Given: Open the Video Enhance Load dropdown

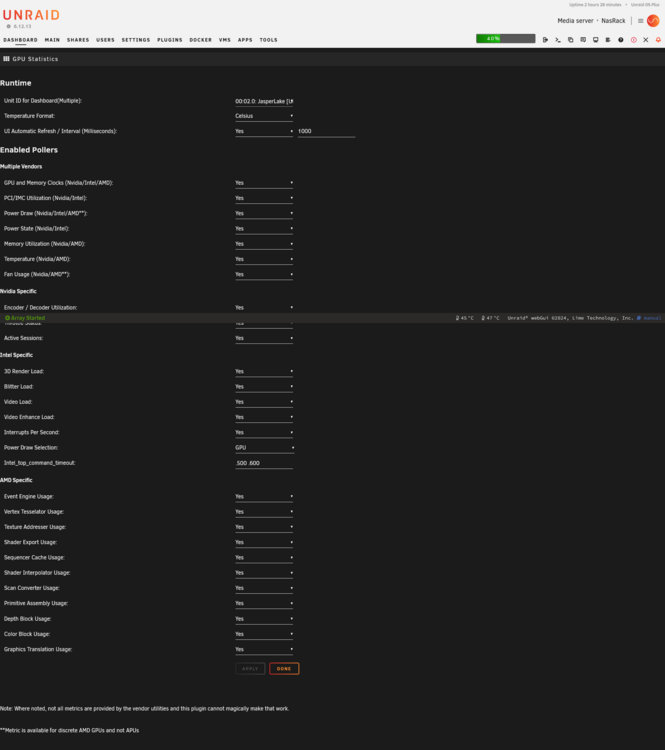Looking at the screenshot, I should click(x=264, y=418).
